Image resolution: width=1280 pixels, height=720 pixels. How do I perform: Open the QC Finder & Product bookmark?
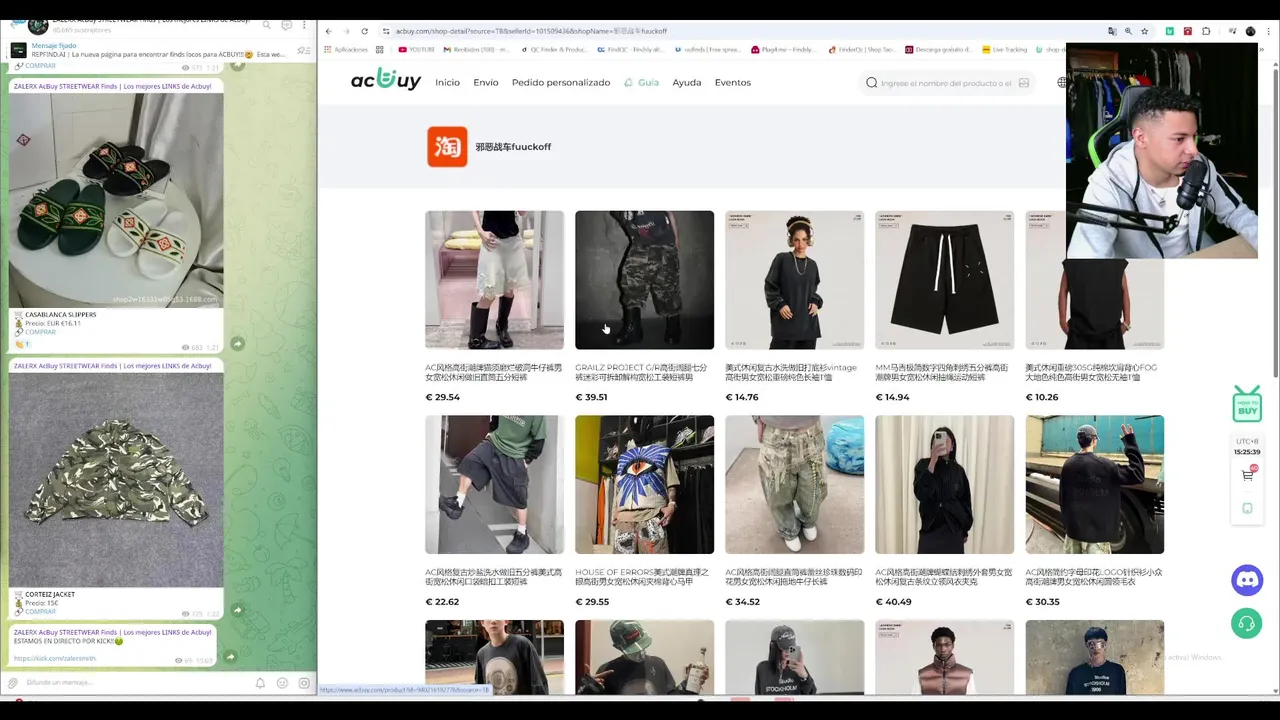554,49
